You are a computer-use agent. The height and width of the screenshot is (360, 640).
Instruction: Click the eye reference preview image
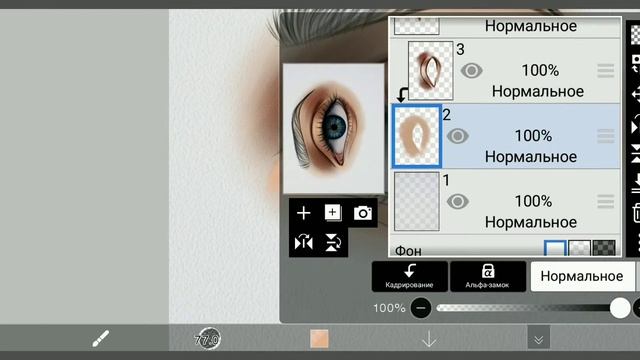(x=333, y=128)
